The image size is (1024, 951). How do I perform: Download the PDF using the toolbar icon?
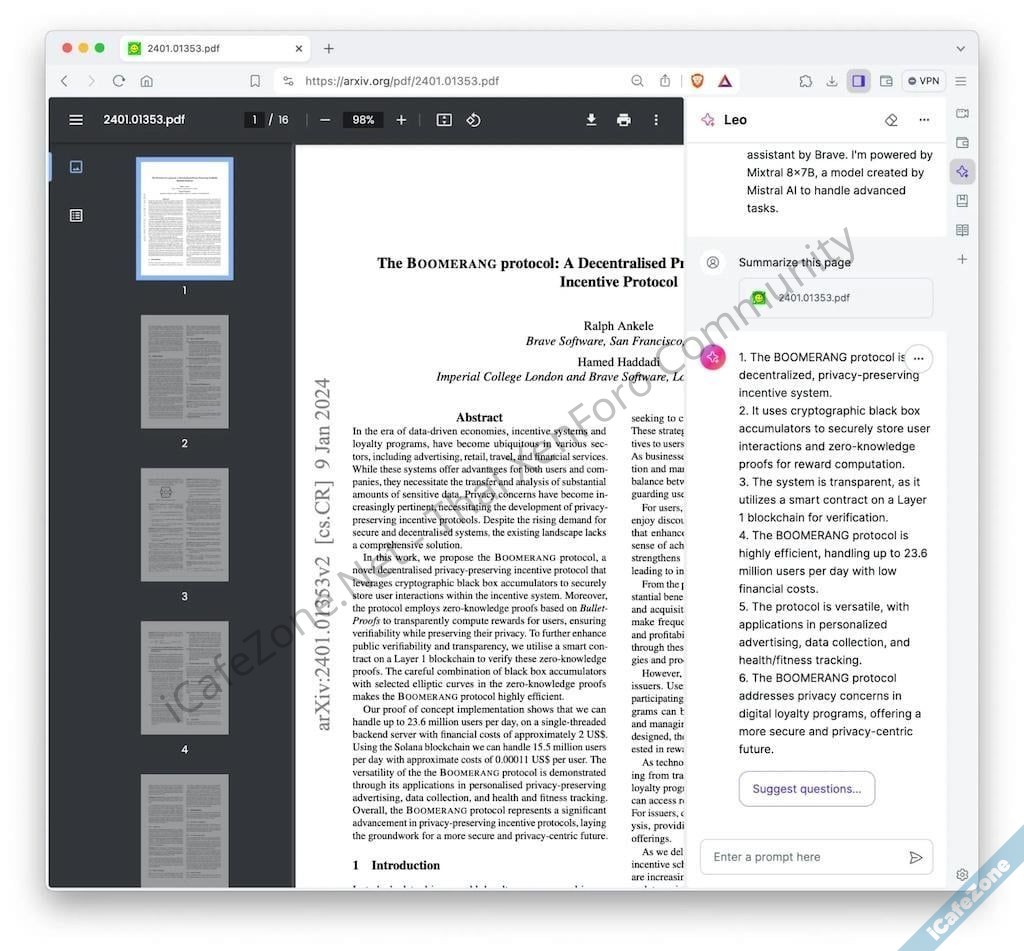pyautogui.click(x=591, y=120)
